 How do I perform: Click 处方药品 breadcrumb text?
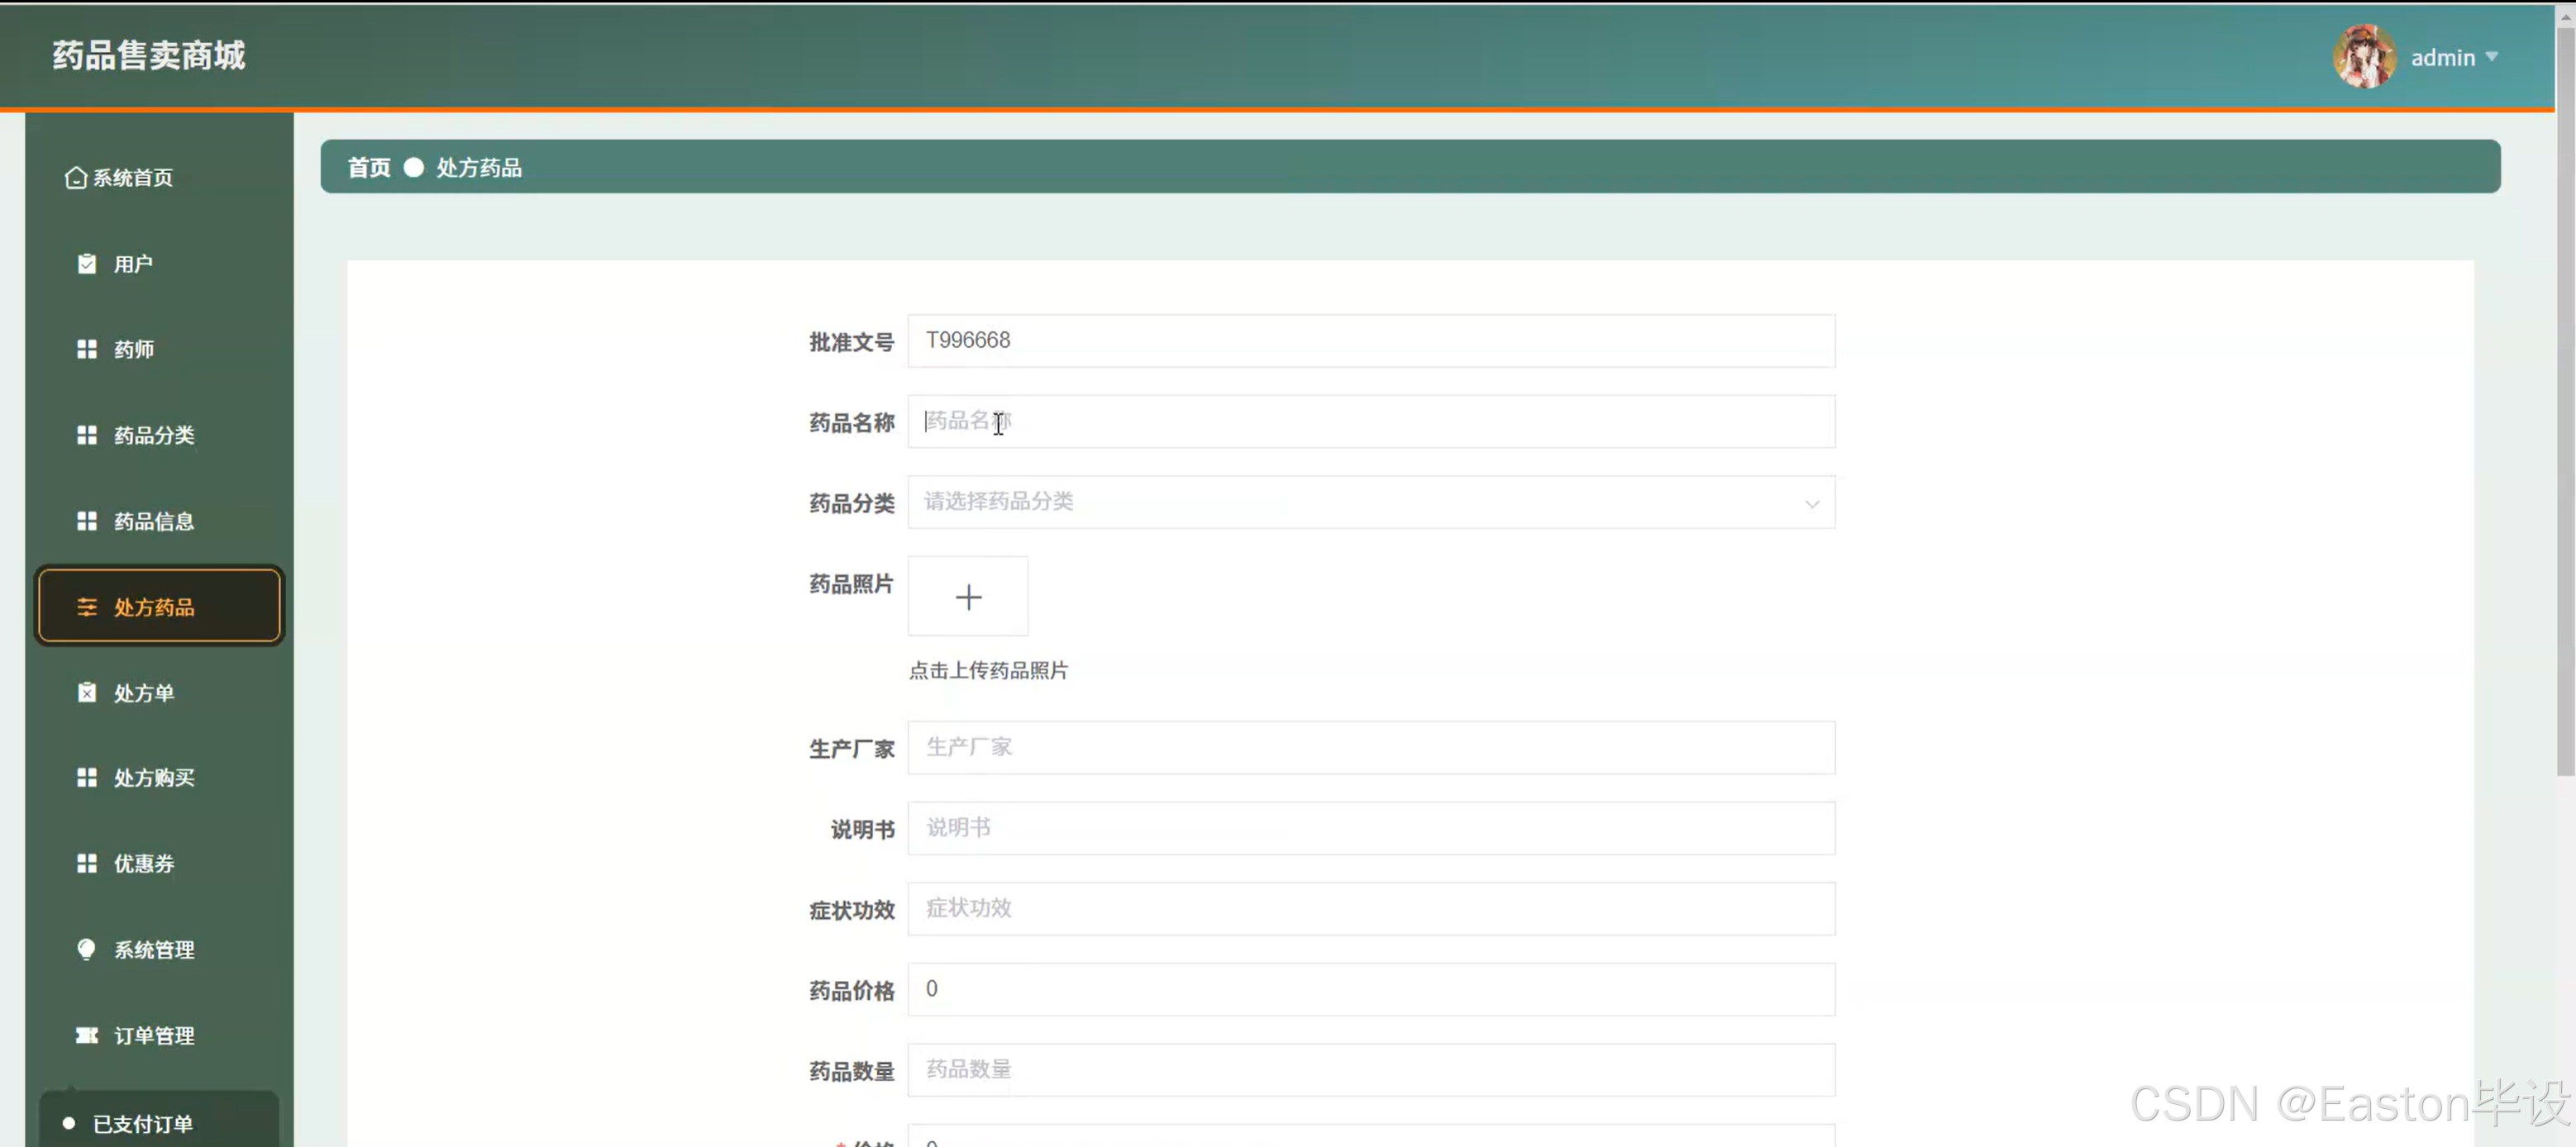click(x=479, y=168)
